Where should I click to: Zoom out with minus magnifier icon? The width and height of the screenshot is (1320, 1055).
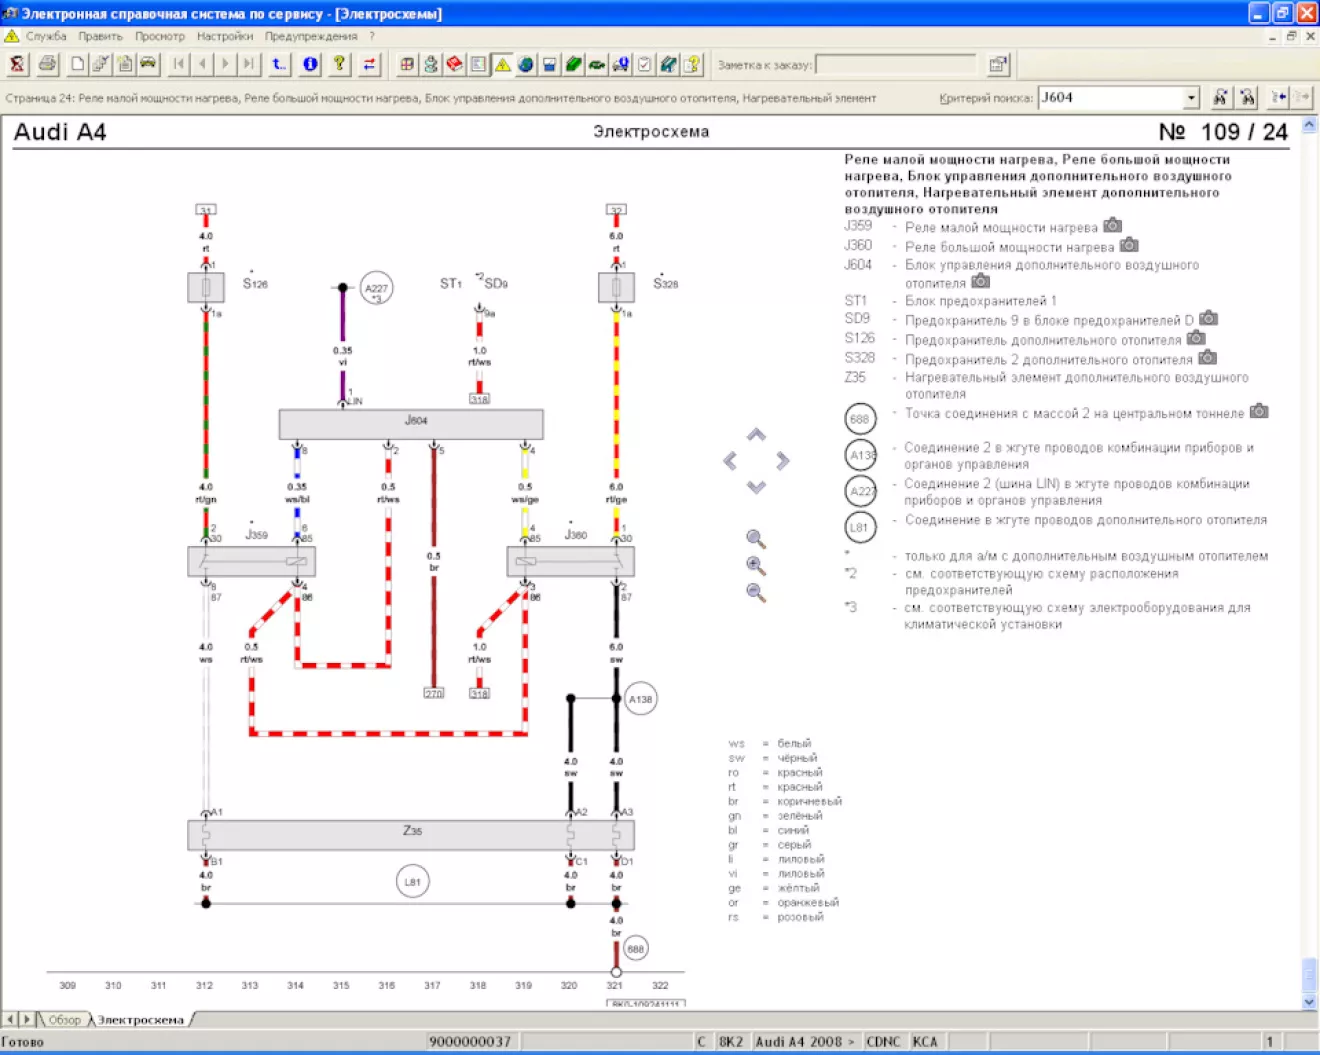pyautogui.click(x=756, y=593)
